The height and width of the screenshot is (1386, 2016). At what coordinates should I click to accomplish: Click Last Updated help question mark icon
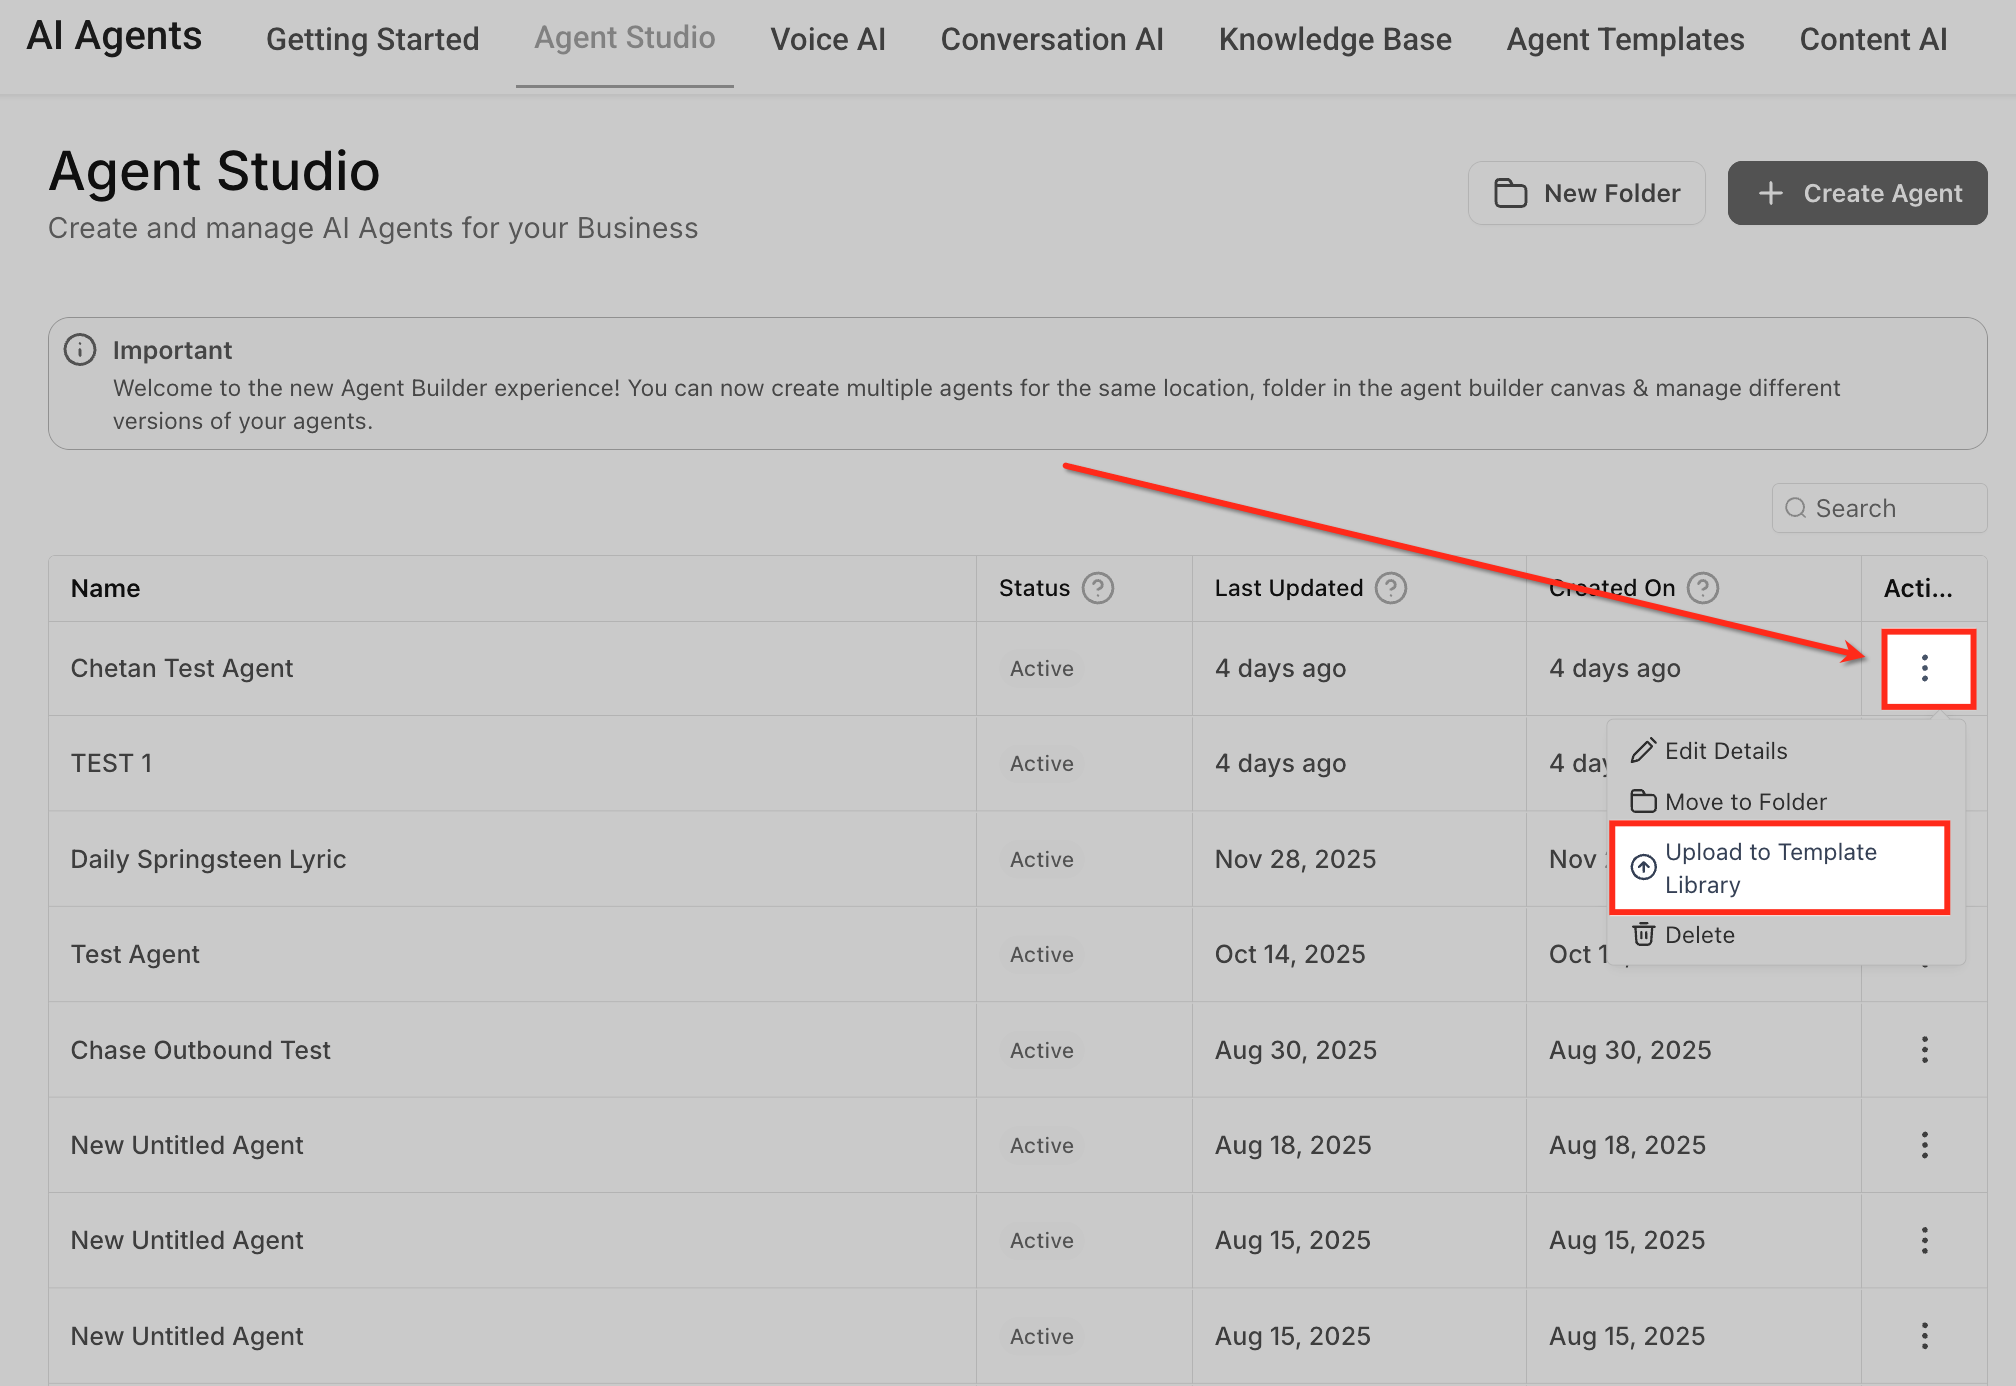point(1390,588)
